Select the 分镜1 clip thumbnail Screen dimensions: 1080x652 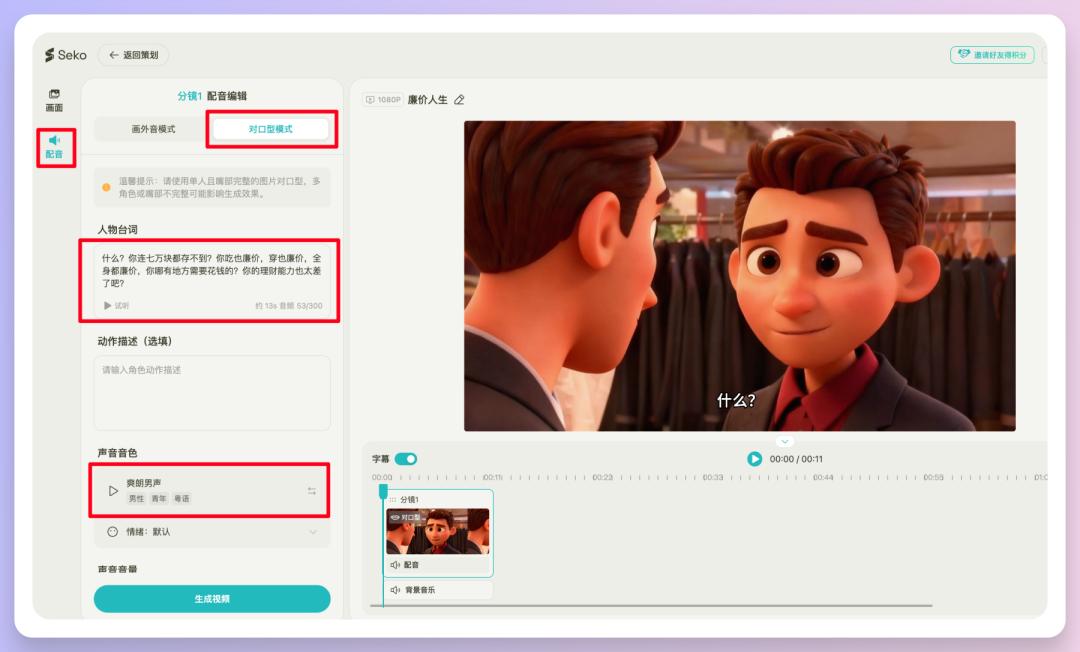click(438, 532)
